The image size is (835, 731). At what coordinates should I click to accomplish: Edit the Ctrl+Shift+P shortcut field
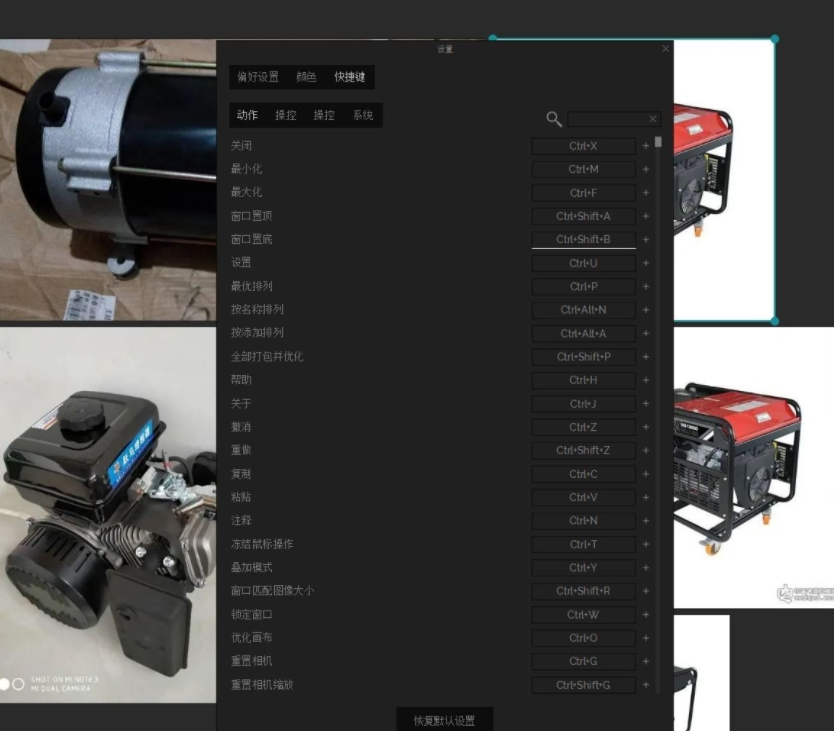coord(584,357)
